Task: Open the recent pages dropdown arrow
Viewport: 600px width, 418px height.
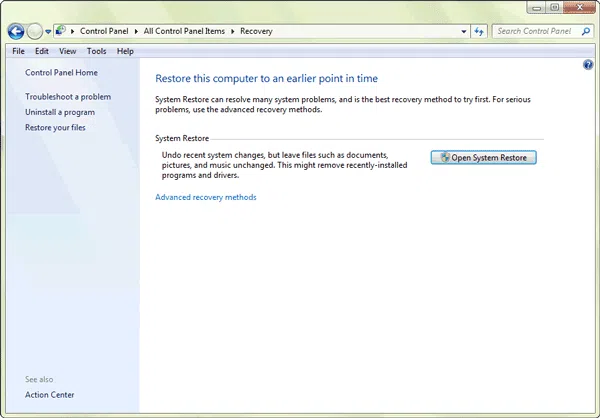Action: click(x=48, y=32)
